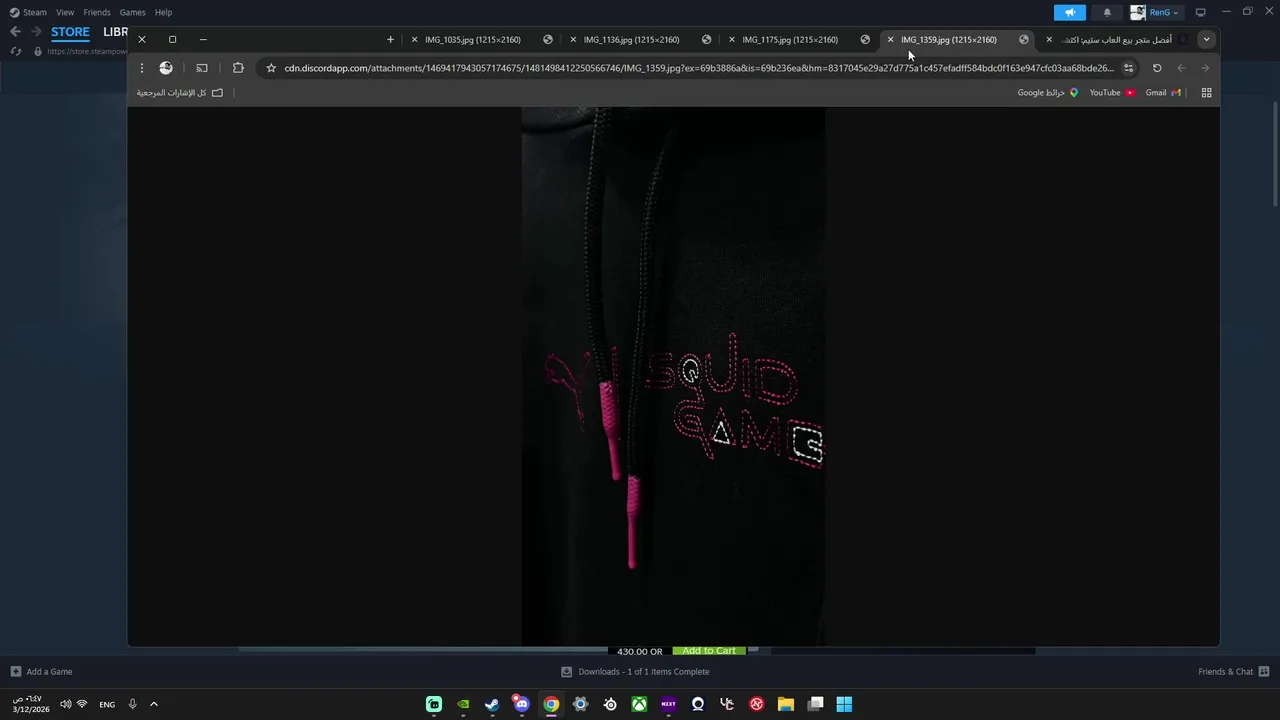Enter Steam Big Picture mode icon
The width and height of the screenshot is (1280, 720).
tap(1200, 12)
